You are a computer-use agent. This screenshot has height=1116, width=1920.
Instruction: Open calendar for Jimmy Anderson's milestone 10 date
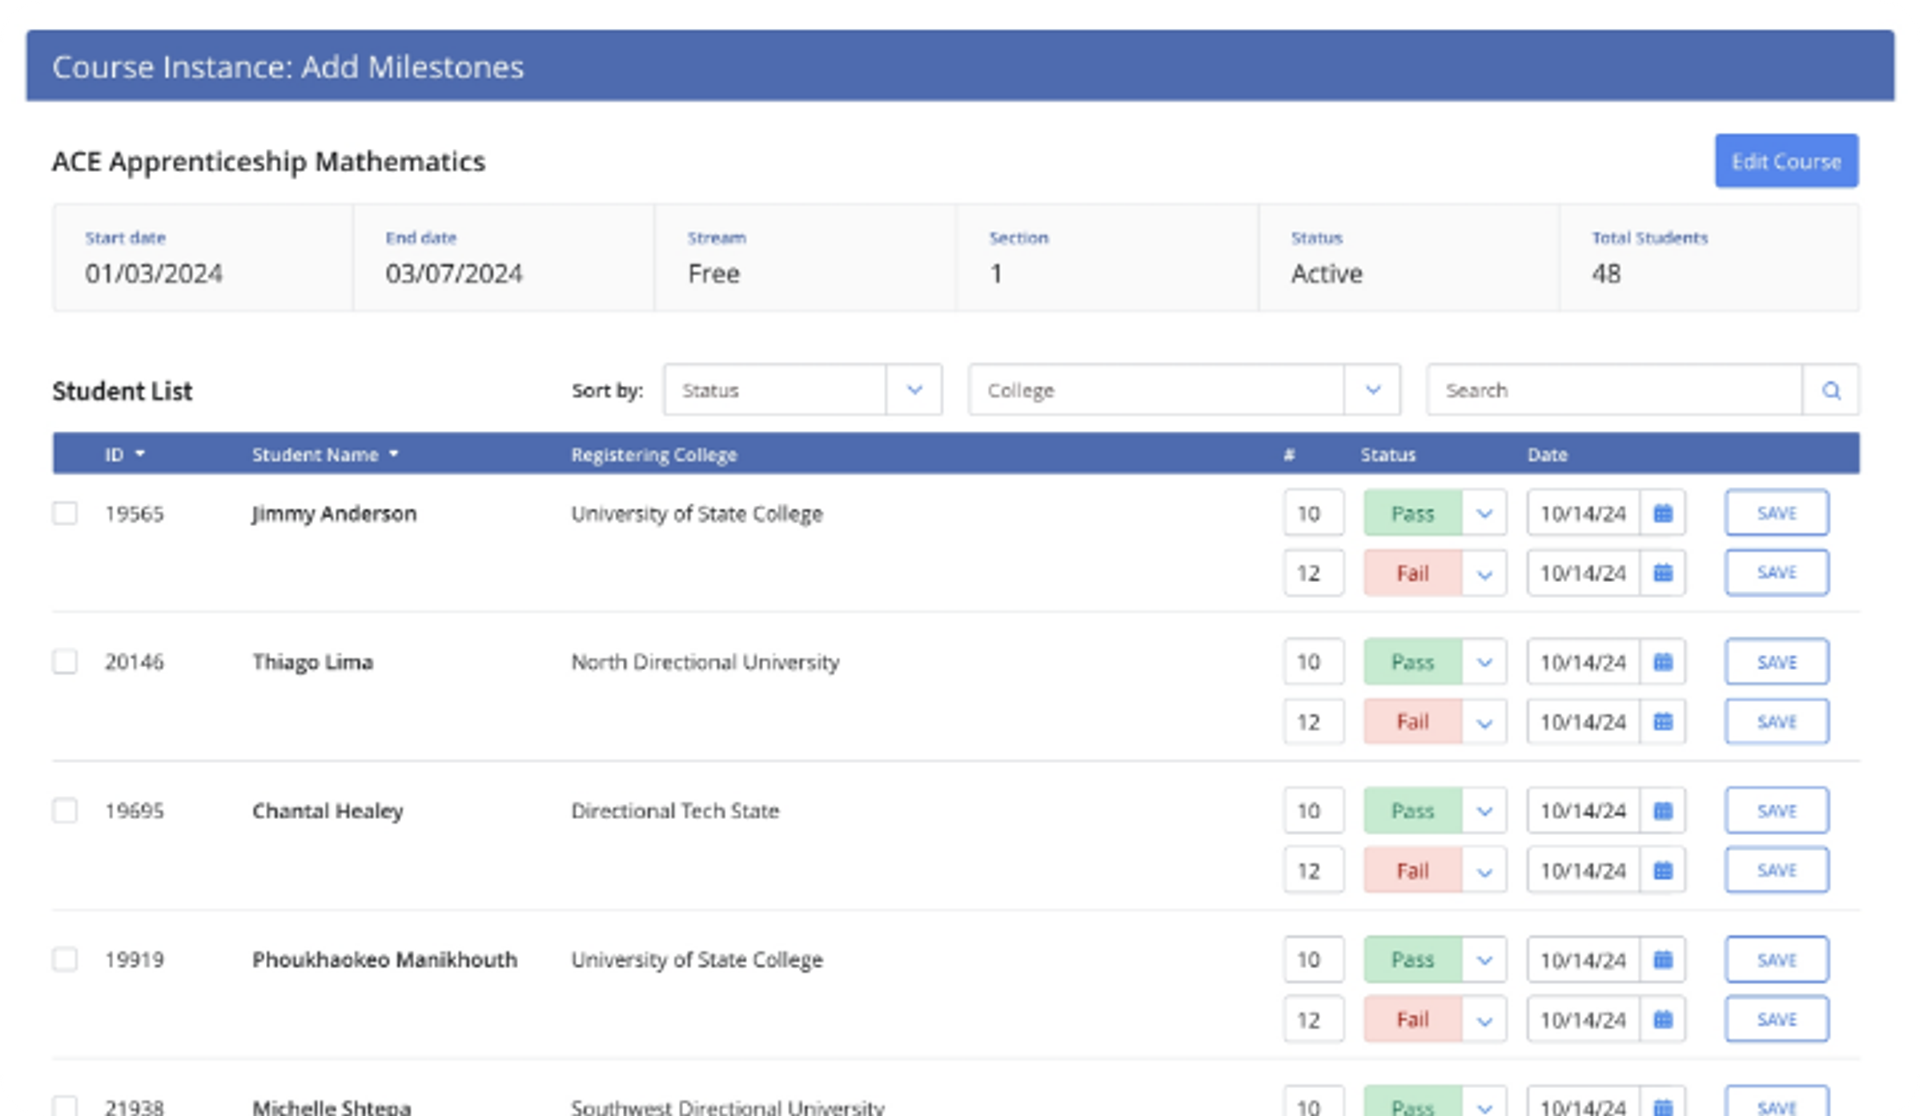1663,513
